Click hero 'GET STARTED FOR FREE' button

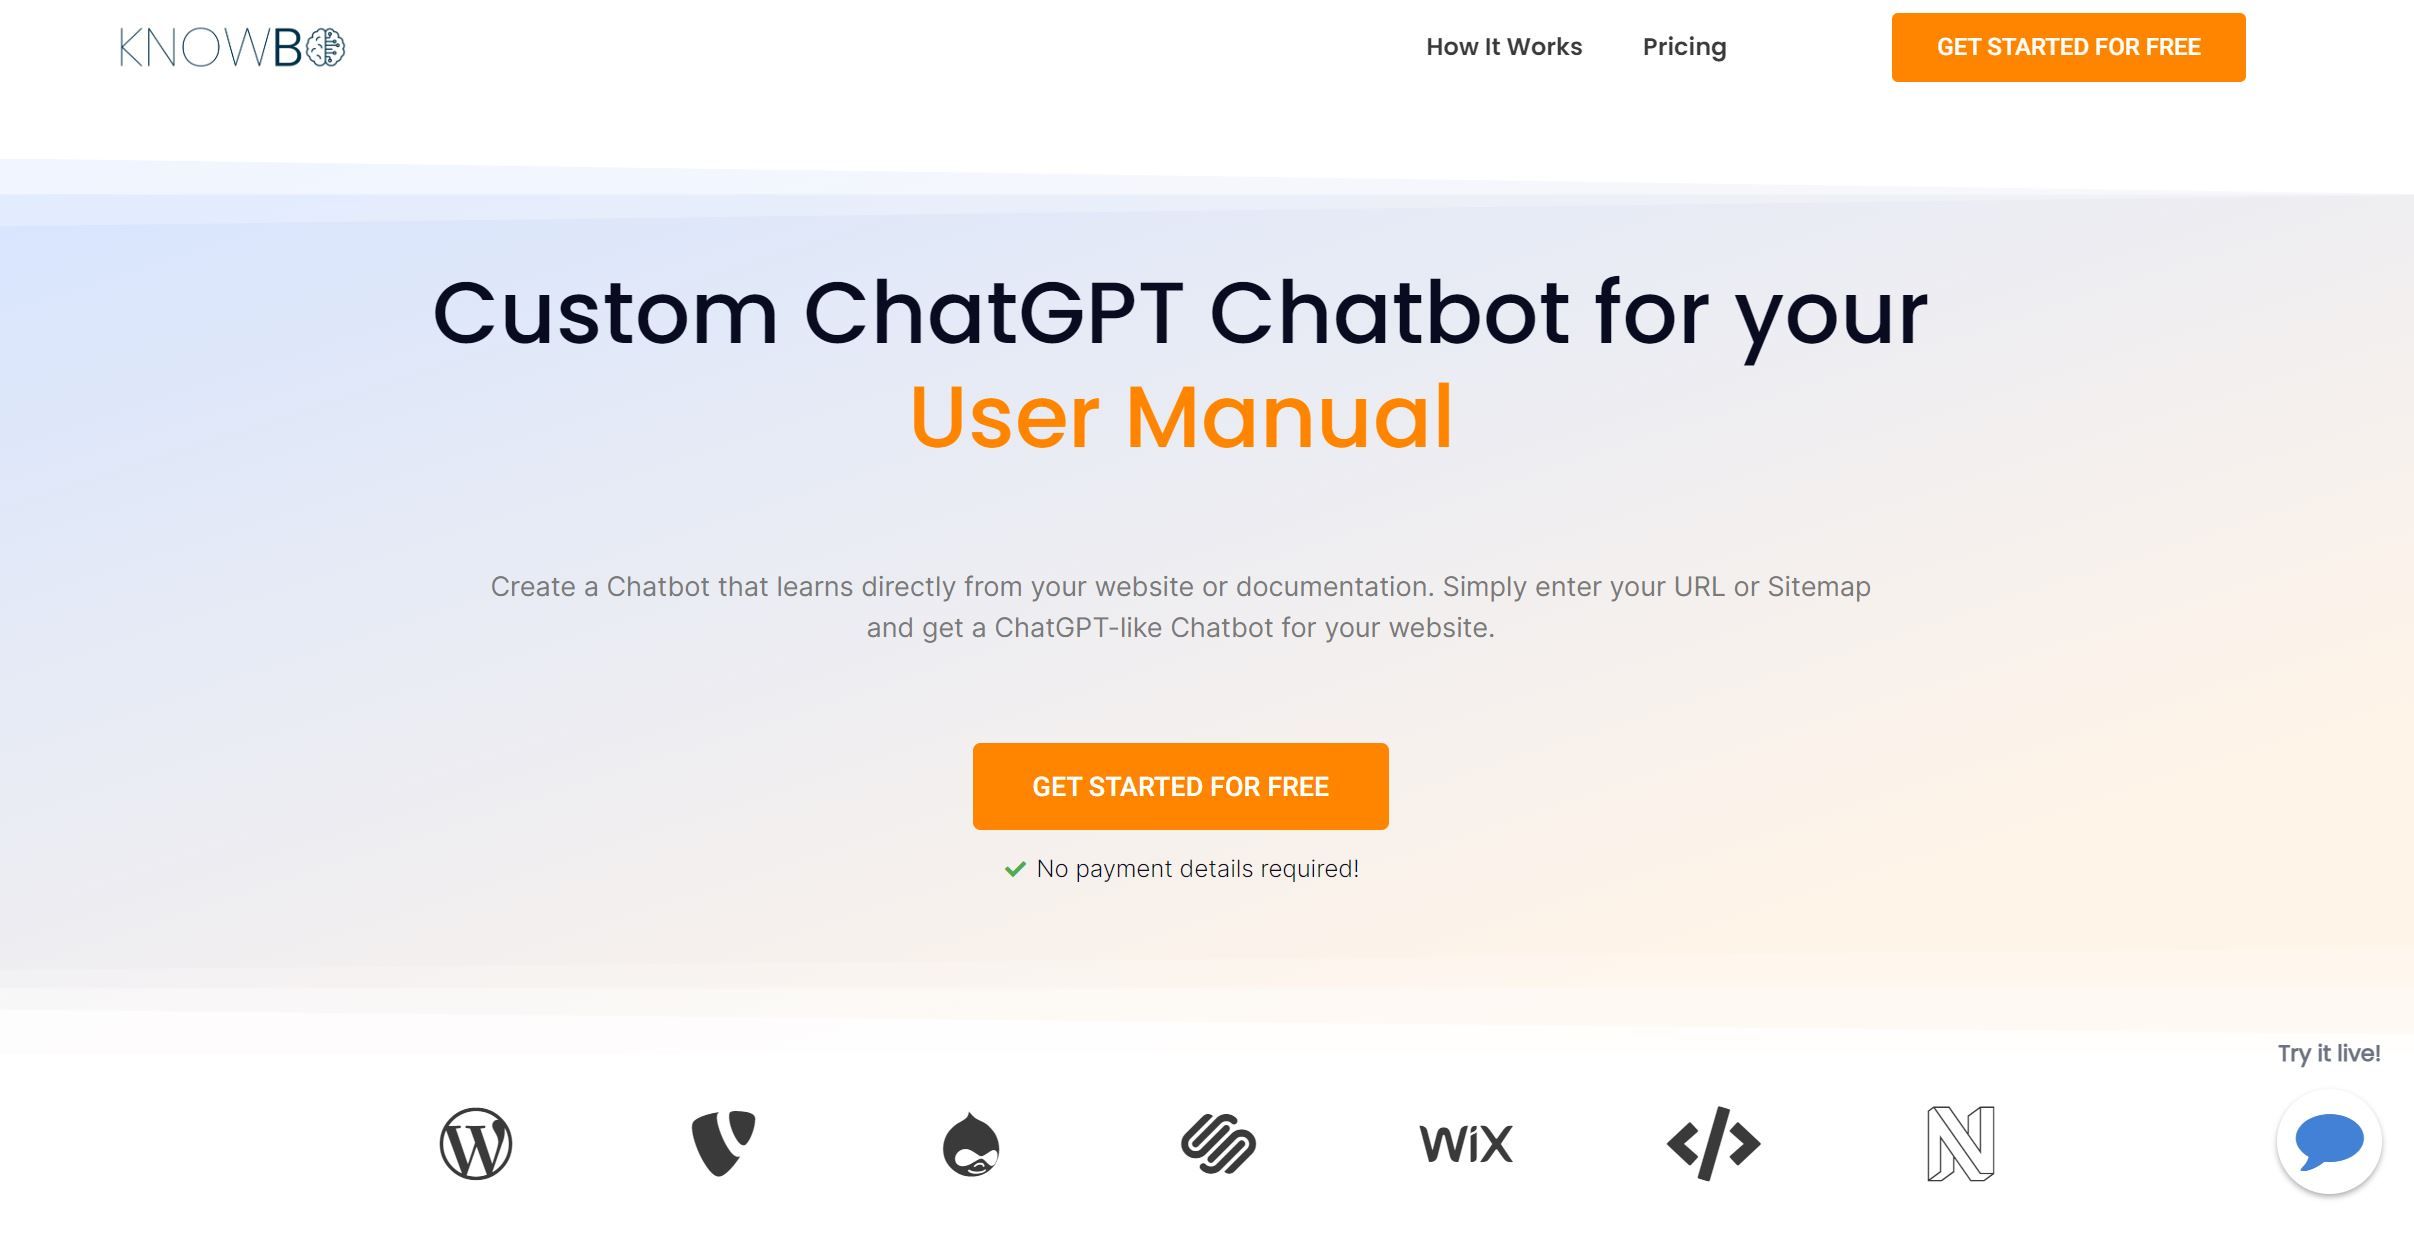pos(1181,786)
